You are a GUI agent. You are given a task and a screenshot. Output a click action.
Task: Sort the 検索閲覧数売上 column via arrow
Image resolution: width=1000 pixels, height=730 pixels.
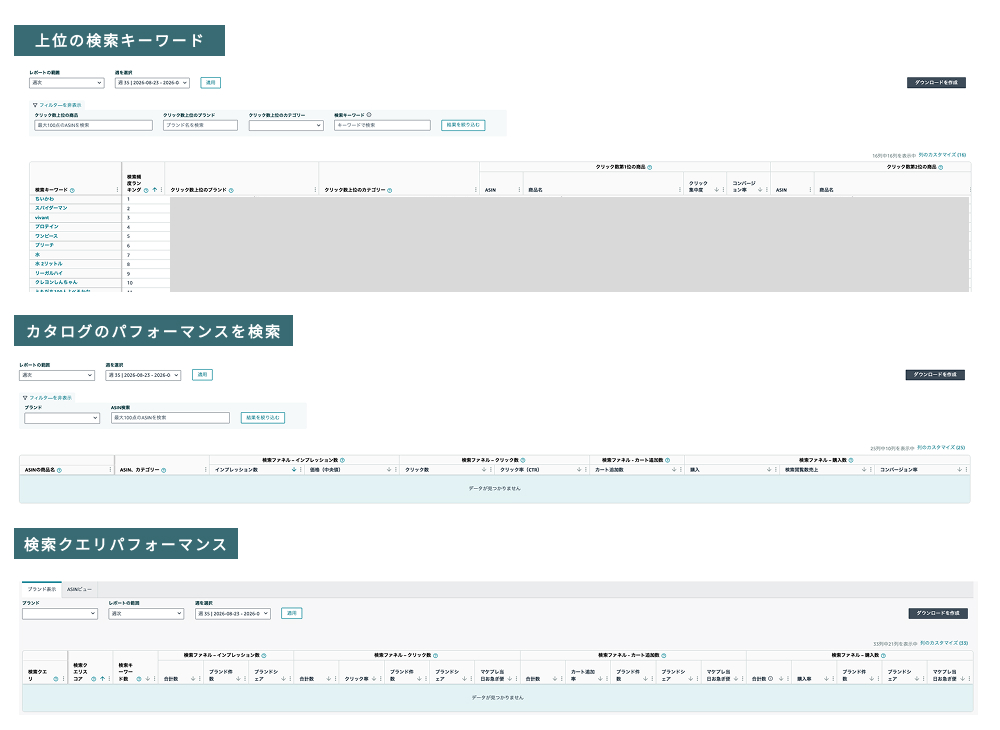(864, 470)
